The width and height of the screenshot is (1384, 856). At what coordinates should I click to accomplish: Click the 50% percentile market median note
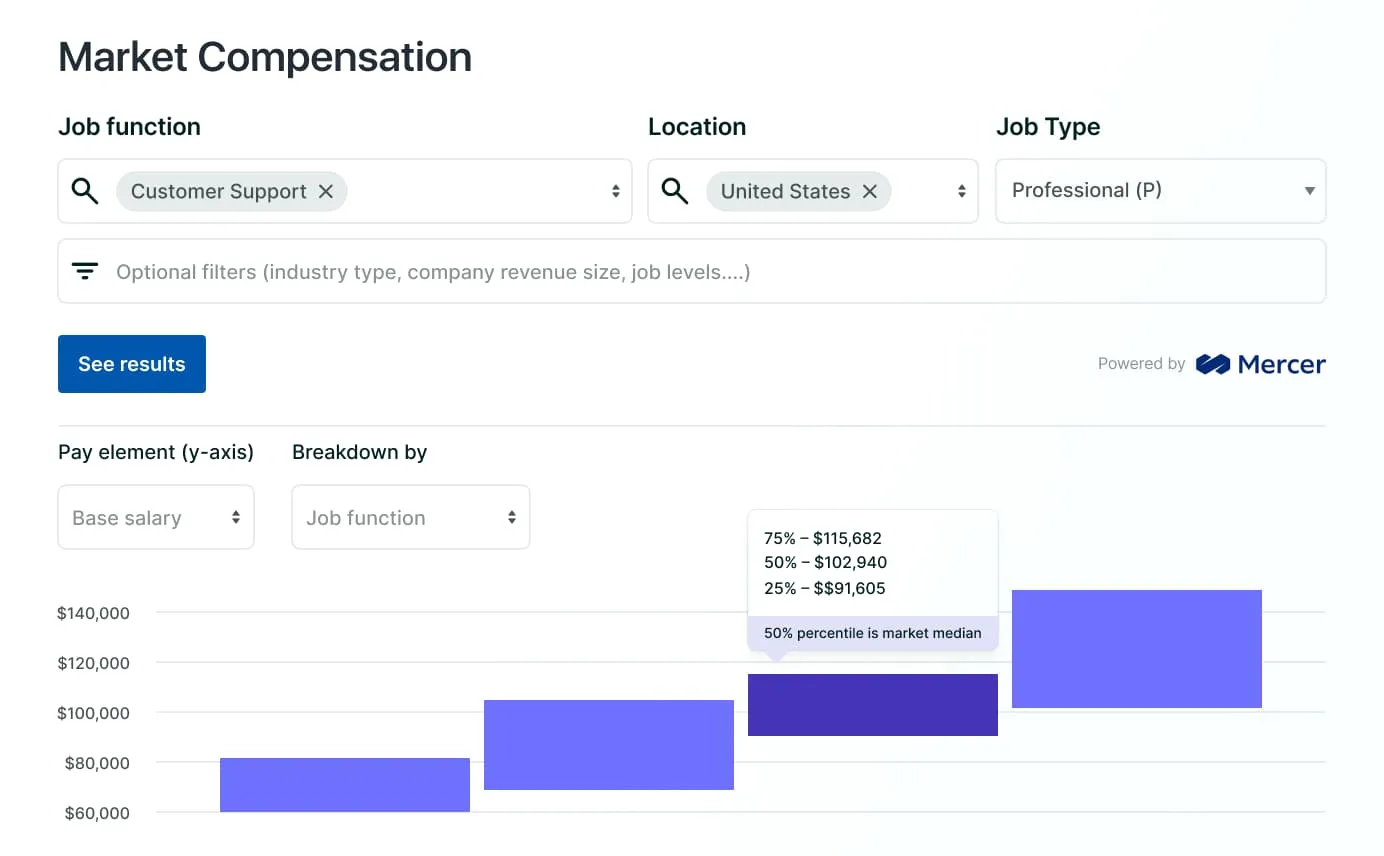pyautogui.click(x=872, y=633)
